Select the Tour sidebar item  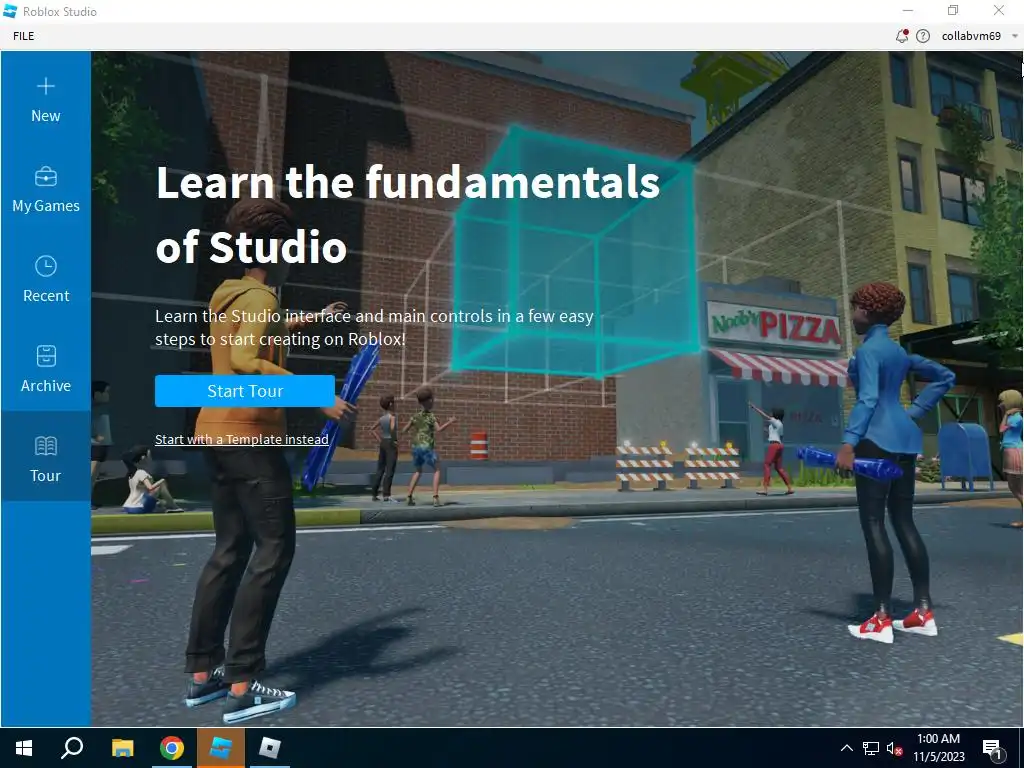coord(46,456)
